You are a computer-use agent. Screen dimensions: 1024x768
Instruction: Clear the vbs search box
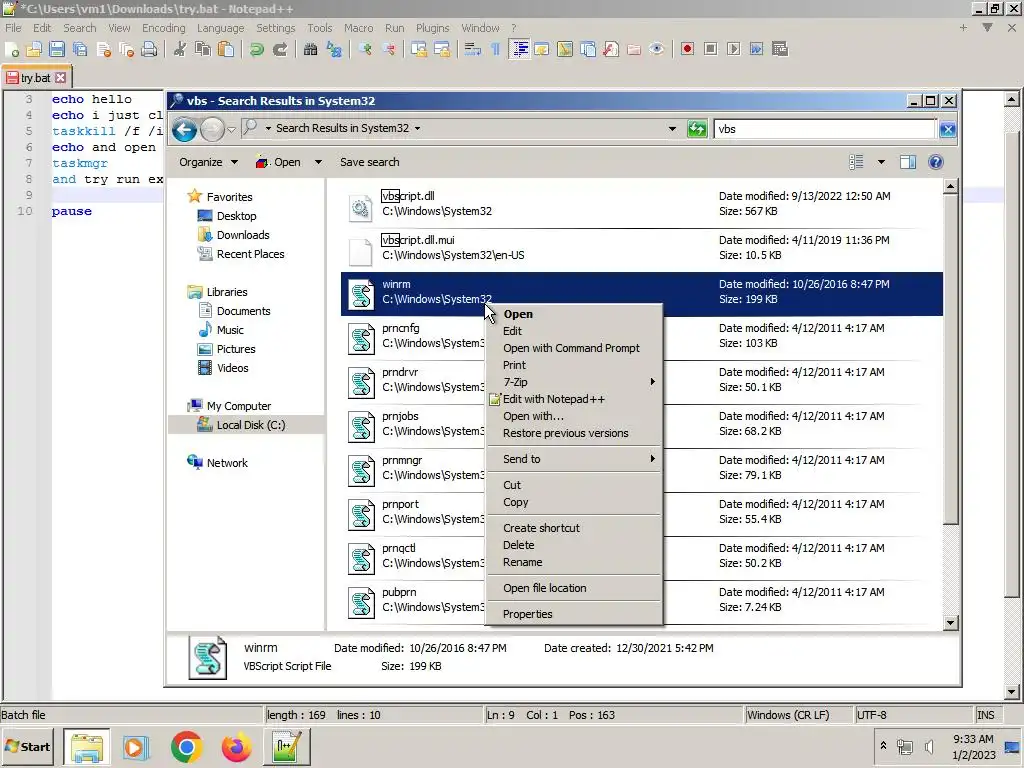click(948, 129)
